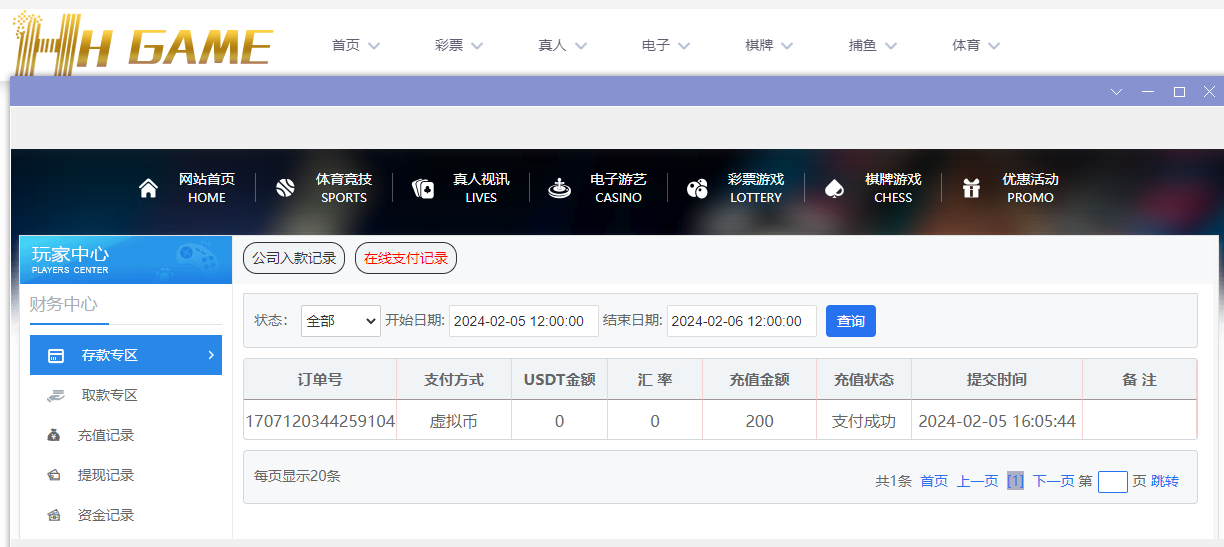Image resolution: width=1224 pixels, height=547 pixels.
Task: Click the spade icon for 棋牌游戏
Action: (x=834, y=188)
